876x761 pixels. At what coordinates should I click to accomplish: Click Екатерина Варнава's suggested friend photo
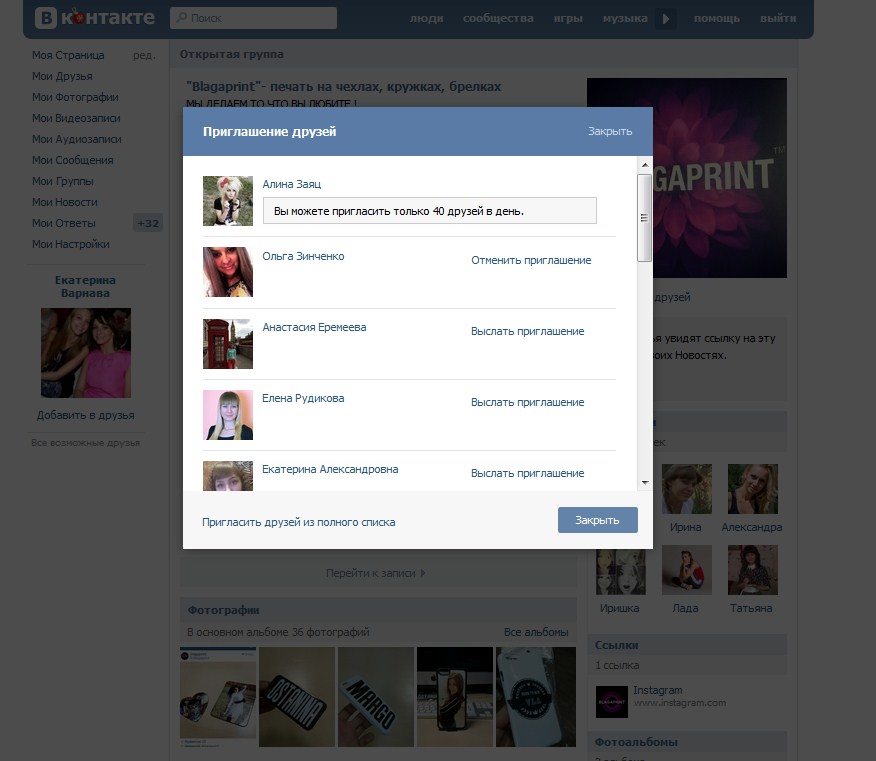[85, 353]
